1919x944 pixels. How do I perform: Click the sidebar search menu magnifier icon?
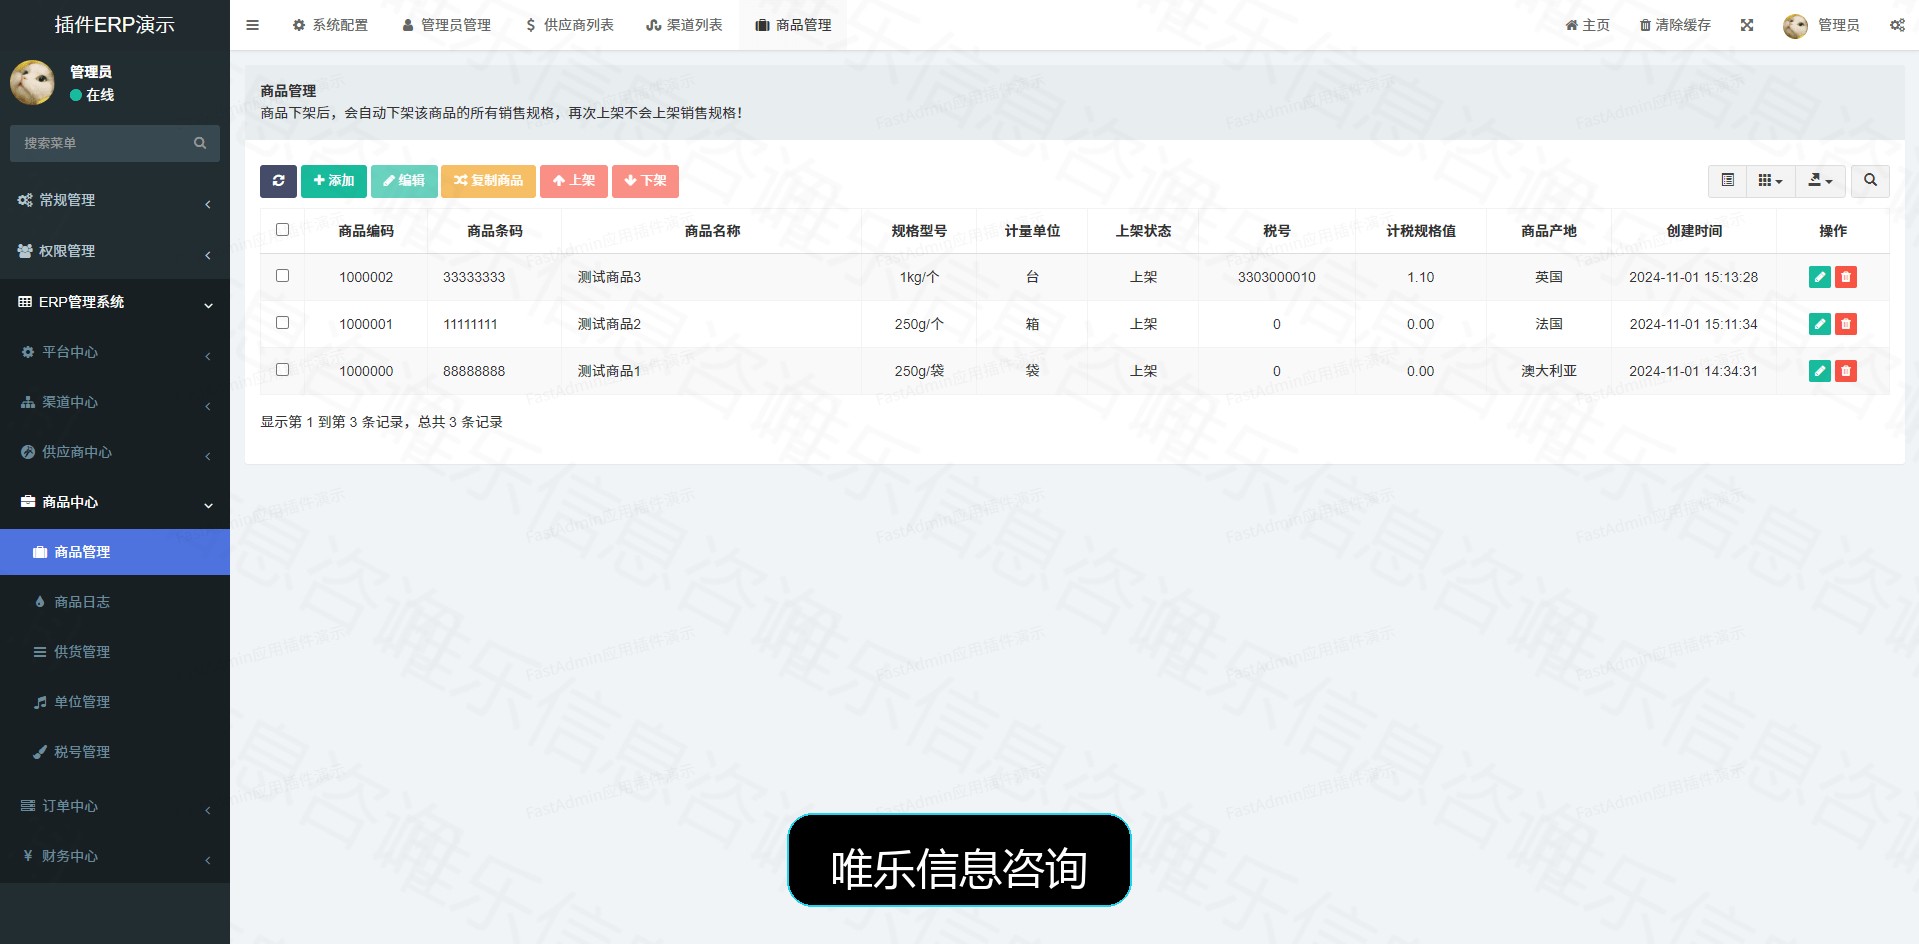click(200, 143)
